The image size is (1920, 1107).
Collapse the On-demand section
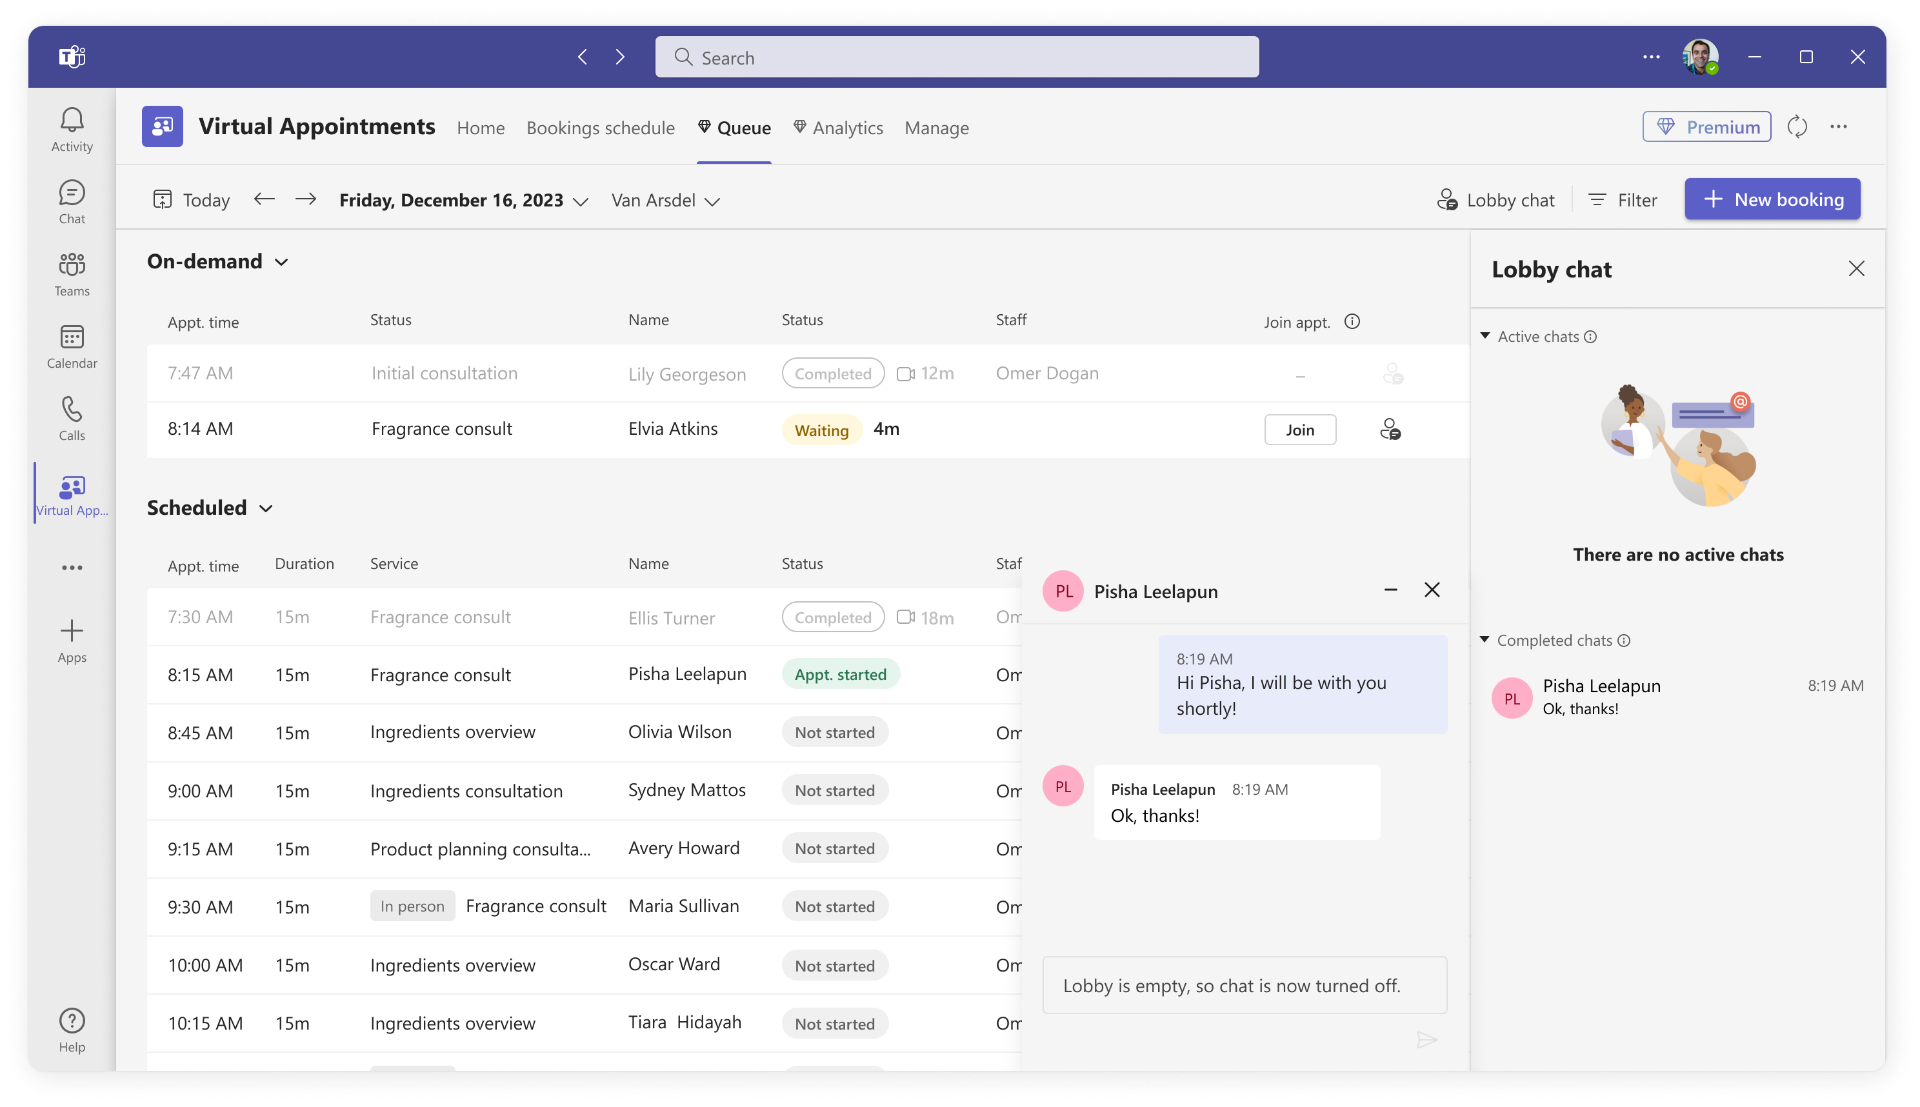point(282,262)
